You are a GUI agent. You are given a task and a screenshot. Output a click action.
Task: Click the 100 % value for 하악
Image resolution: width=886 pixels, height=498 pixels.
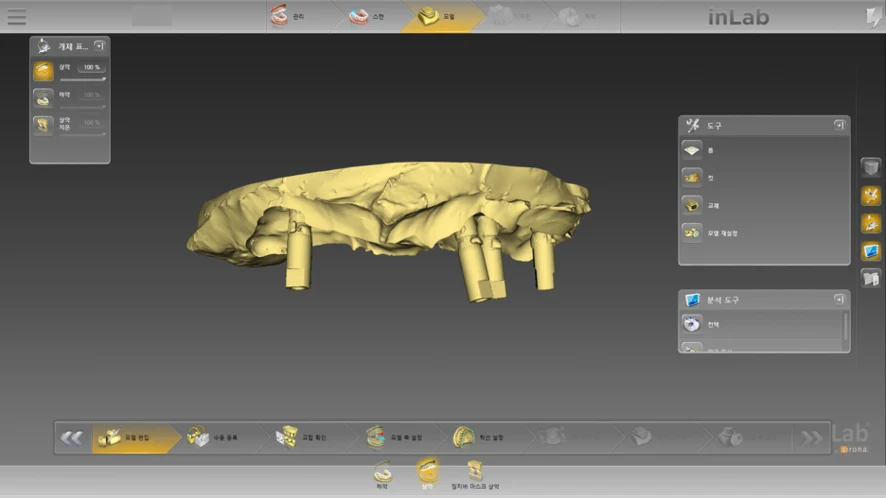tap(92, 95)
